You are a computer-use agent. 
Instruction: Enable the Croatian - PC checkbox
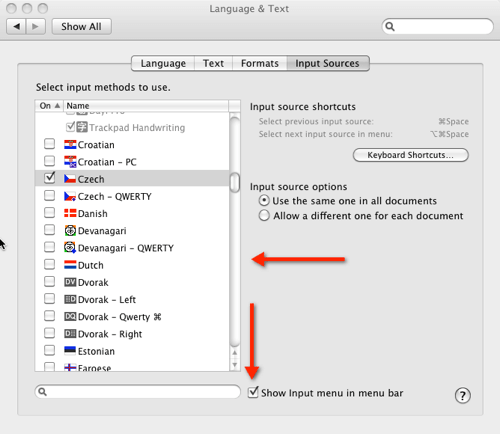(50, 161)
